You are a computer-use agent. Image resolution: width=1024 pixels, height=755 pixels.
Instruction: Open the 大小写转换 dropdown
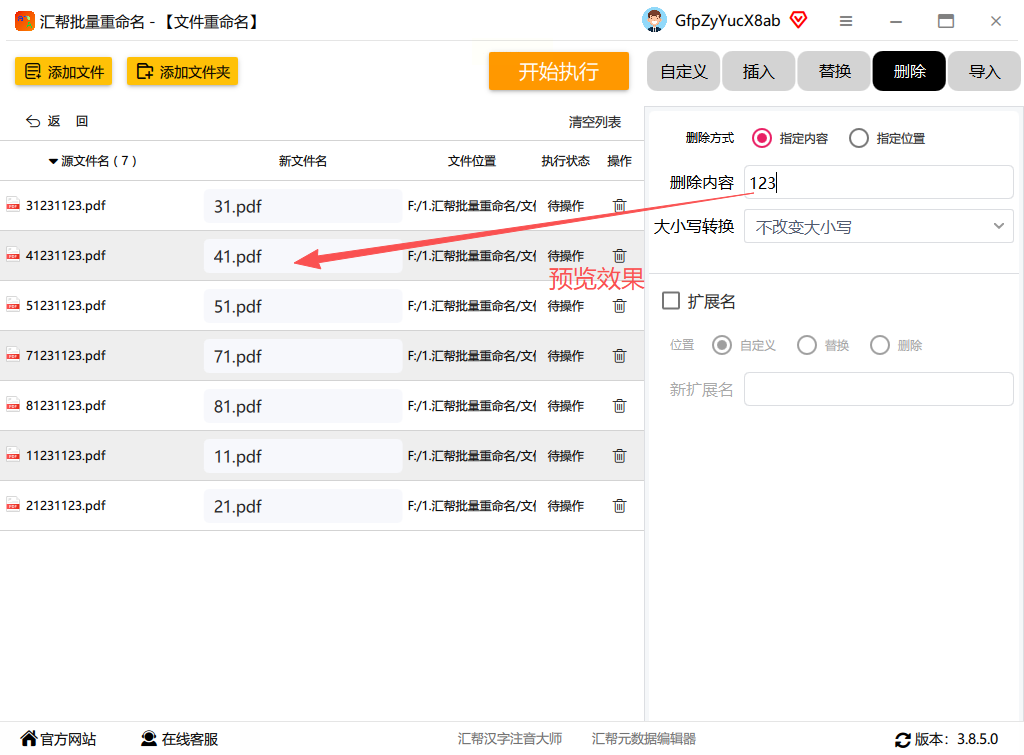coord(878,227)
